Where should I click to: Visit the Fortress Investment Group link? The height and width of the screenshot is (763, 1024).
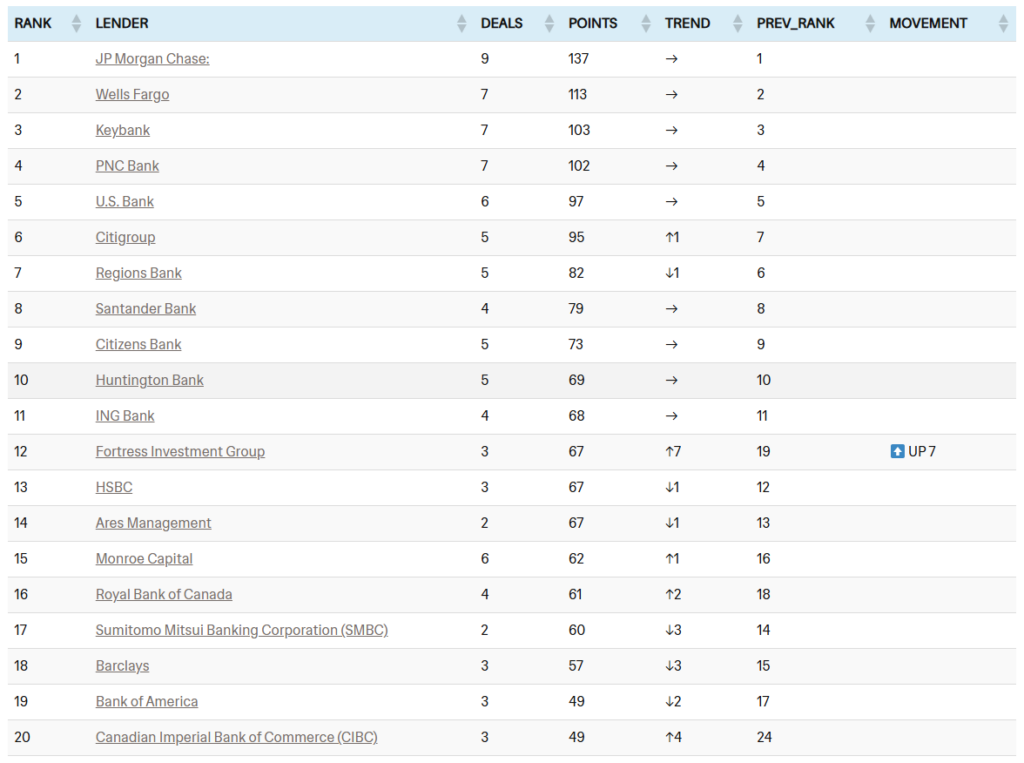(x=180, y=452)
